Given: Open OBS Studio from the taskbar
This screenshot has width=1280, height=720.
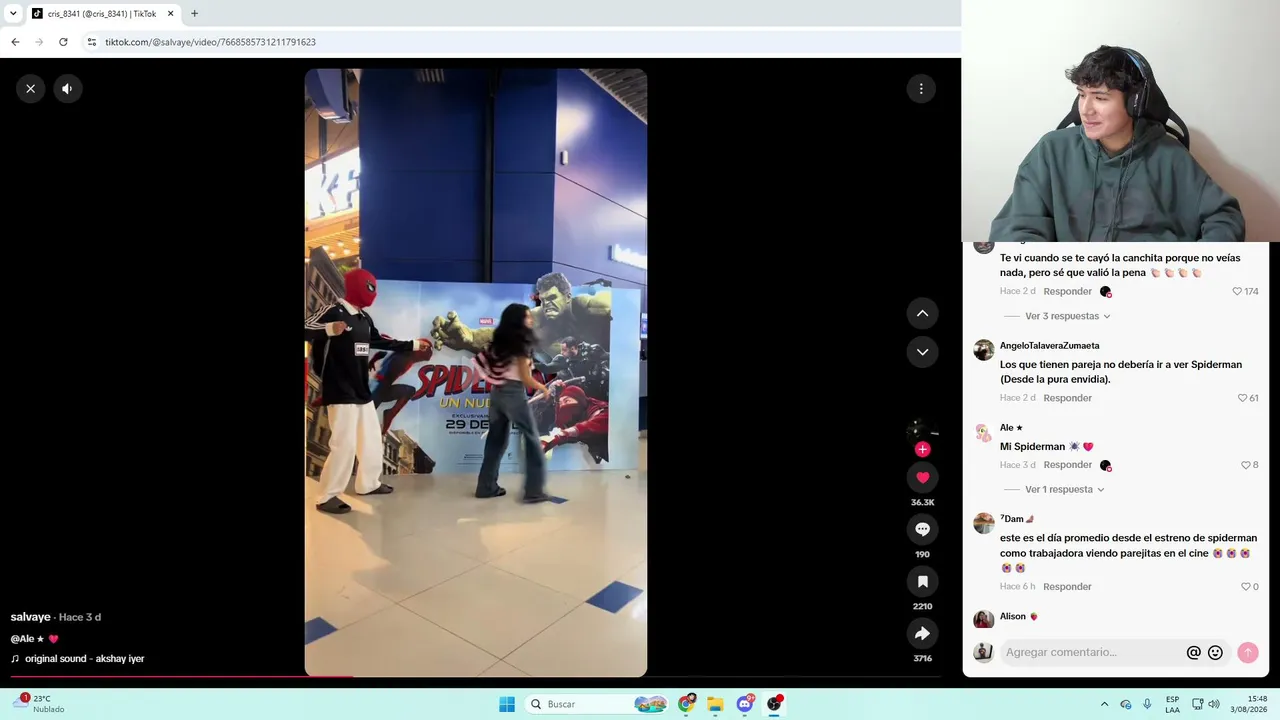Looking at the screenshot, I should click(774, 704).
